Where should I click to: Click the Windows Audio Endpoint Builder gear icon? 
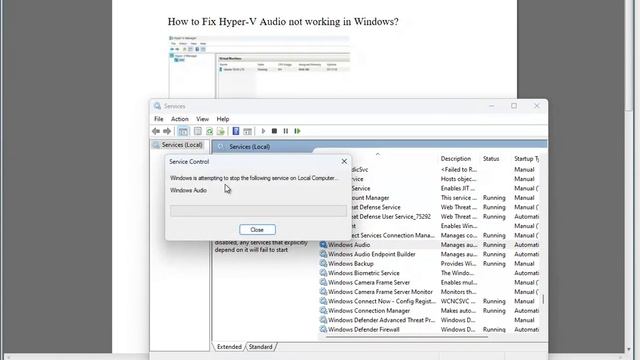pyautogui.click(x=323, y=254)
